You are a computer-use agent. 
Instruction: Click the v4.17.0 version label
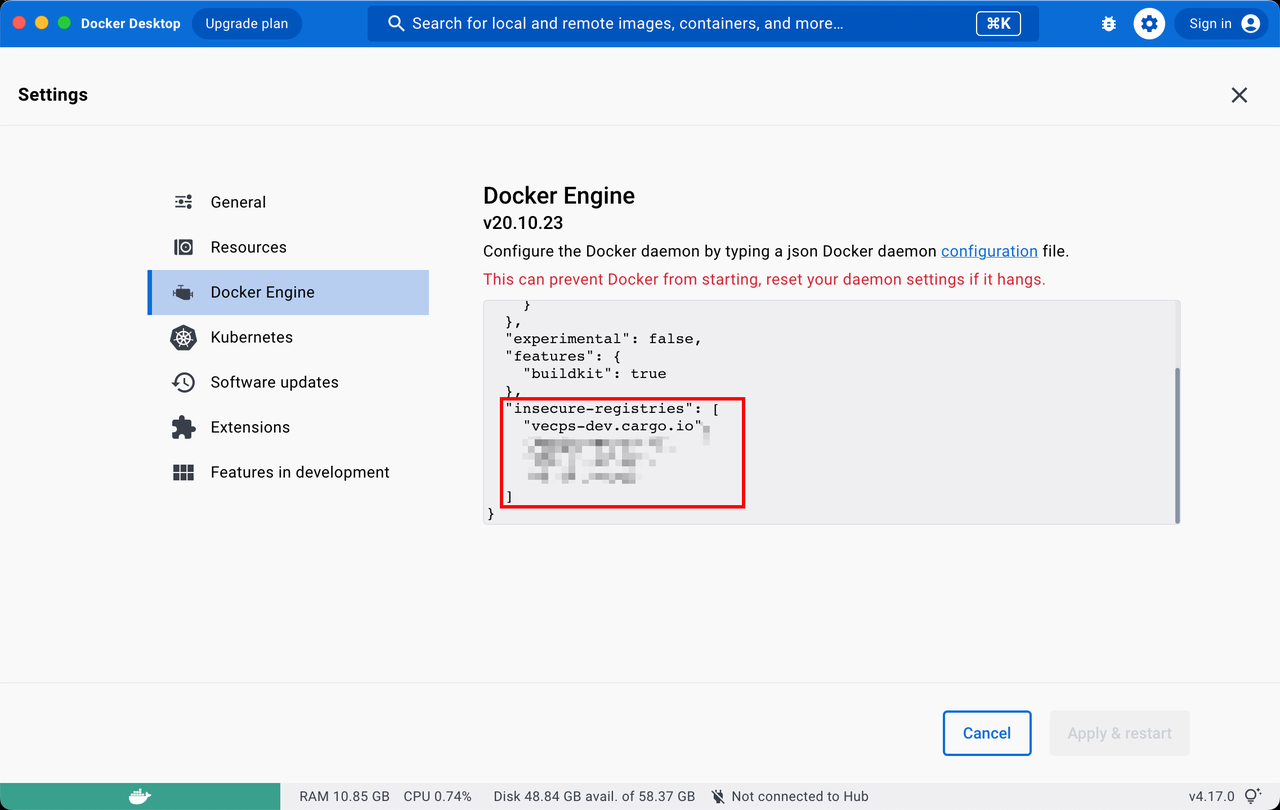click(x=1212, y=797)
